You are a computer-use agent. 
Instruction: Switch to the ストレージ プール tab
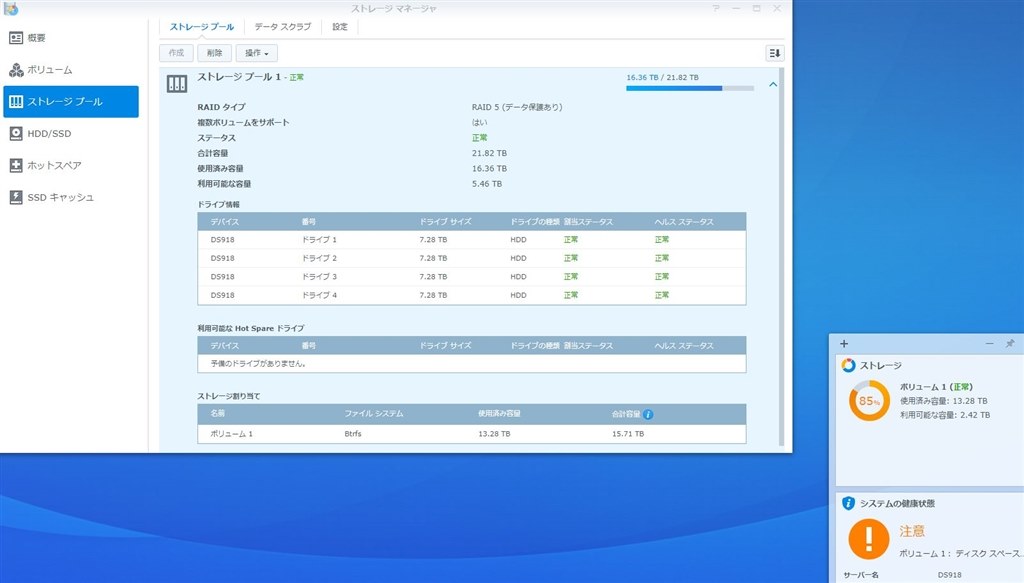pos(202,27)
